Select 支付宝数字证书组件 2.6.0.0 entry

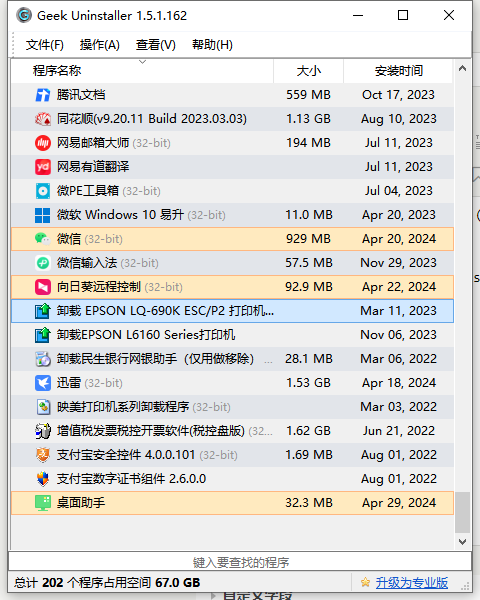coord(131,479)
